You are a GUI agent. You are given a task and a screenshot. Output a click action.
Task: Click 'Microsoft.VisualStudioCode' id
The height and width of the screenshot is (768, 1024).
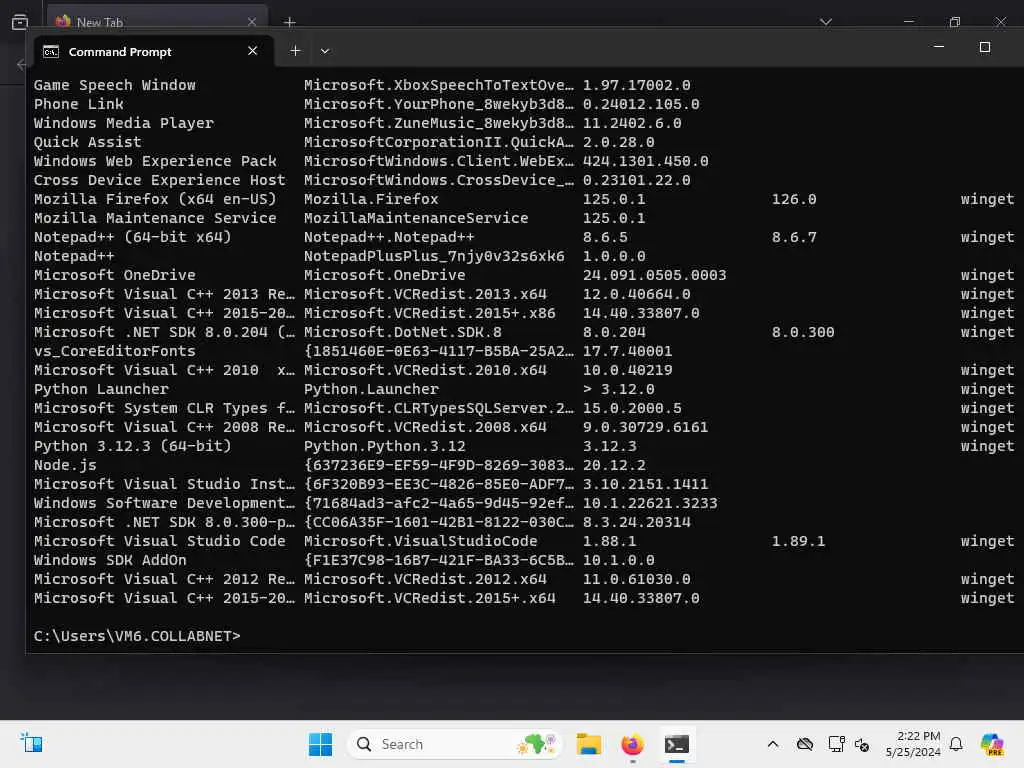(x=421, y=541)
